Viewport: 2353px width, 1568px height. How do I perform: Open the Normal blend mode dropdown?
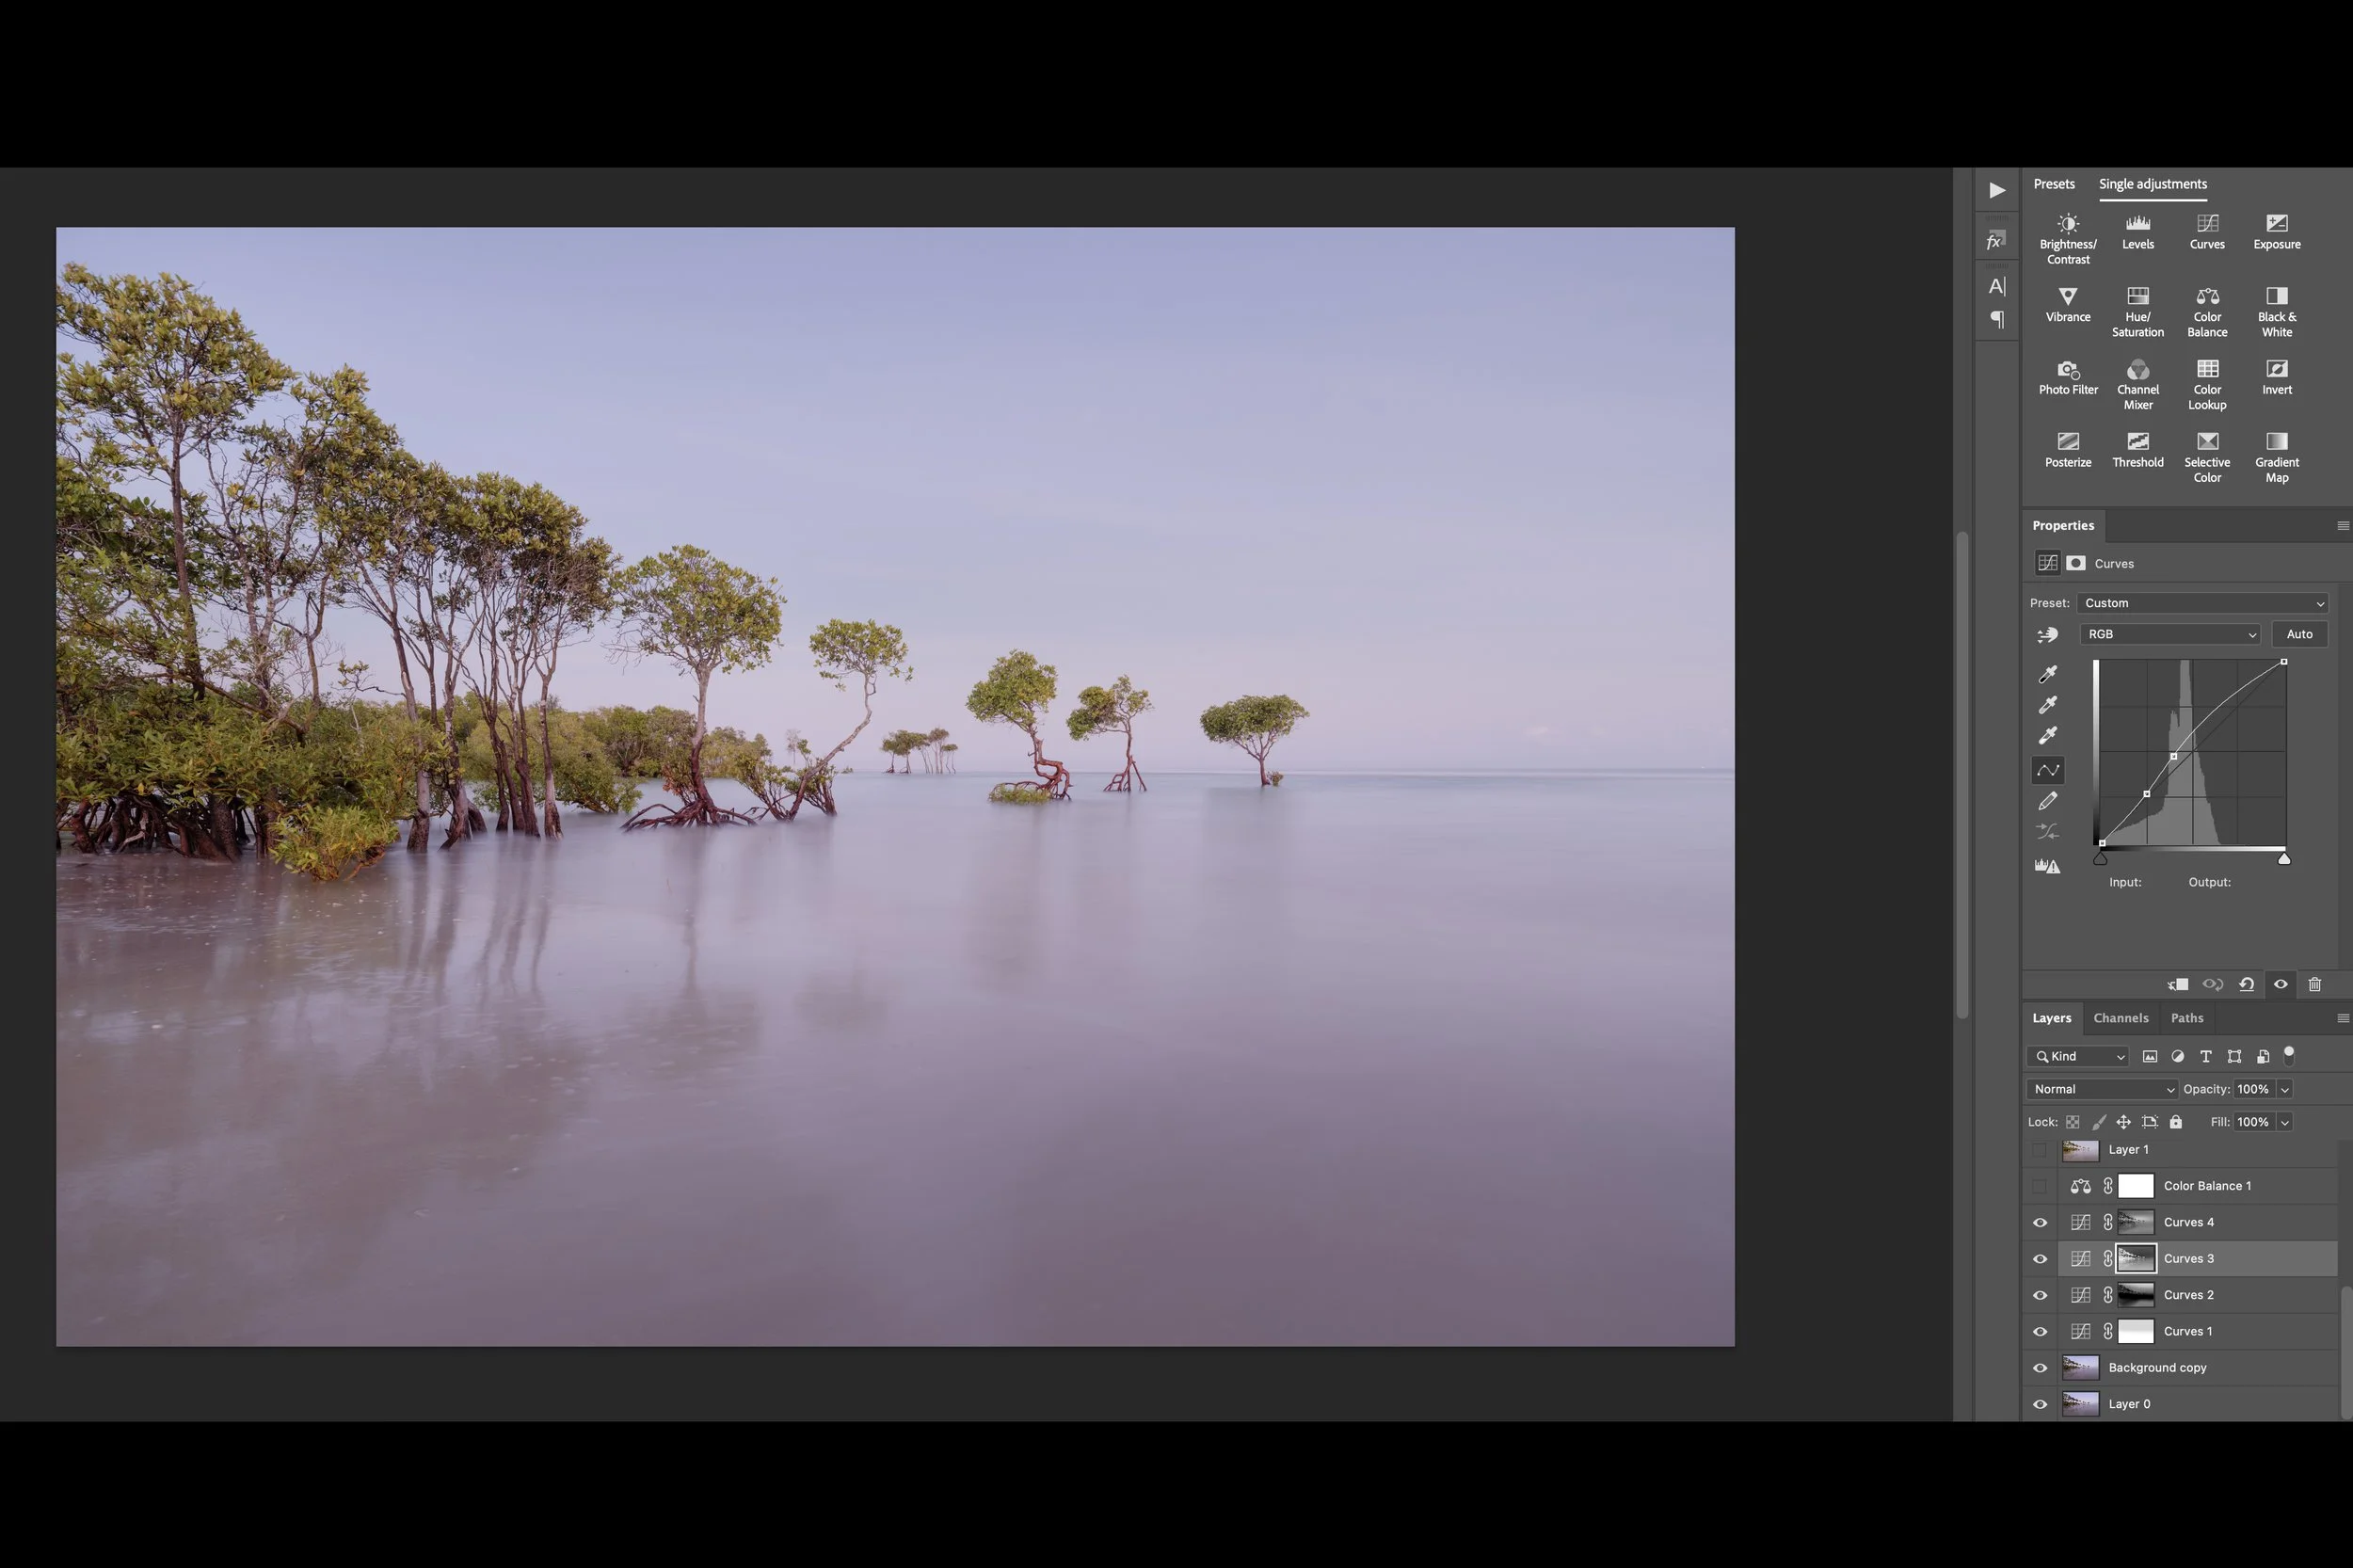[x=2102, y=1089]
